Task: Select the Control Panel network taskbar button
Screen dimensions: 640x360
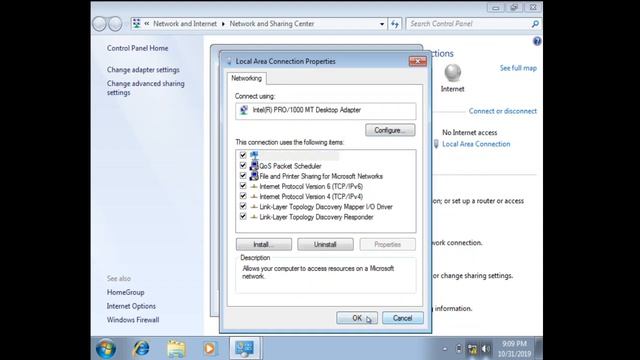Action: tap(244, 349)
